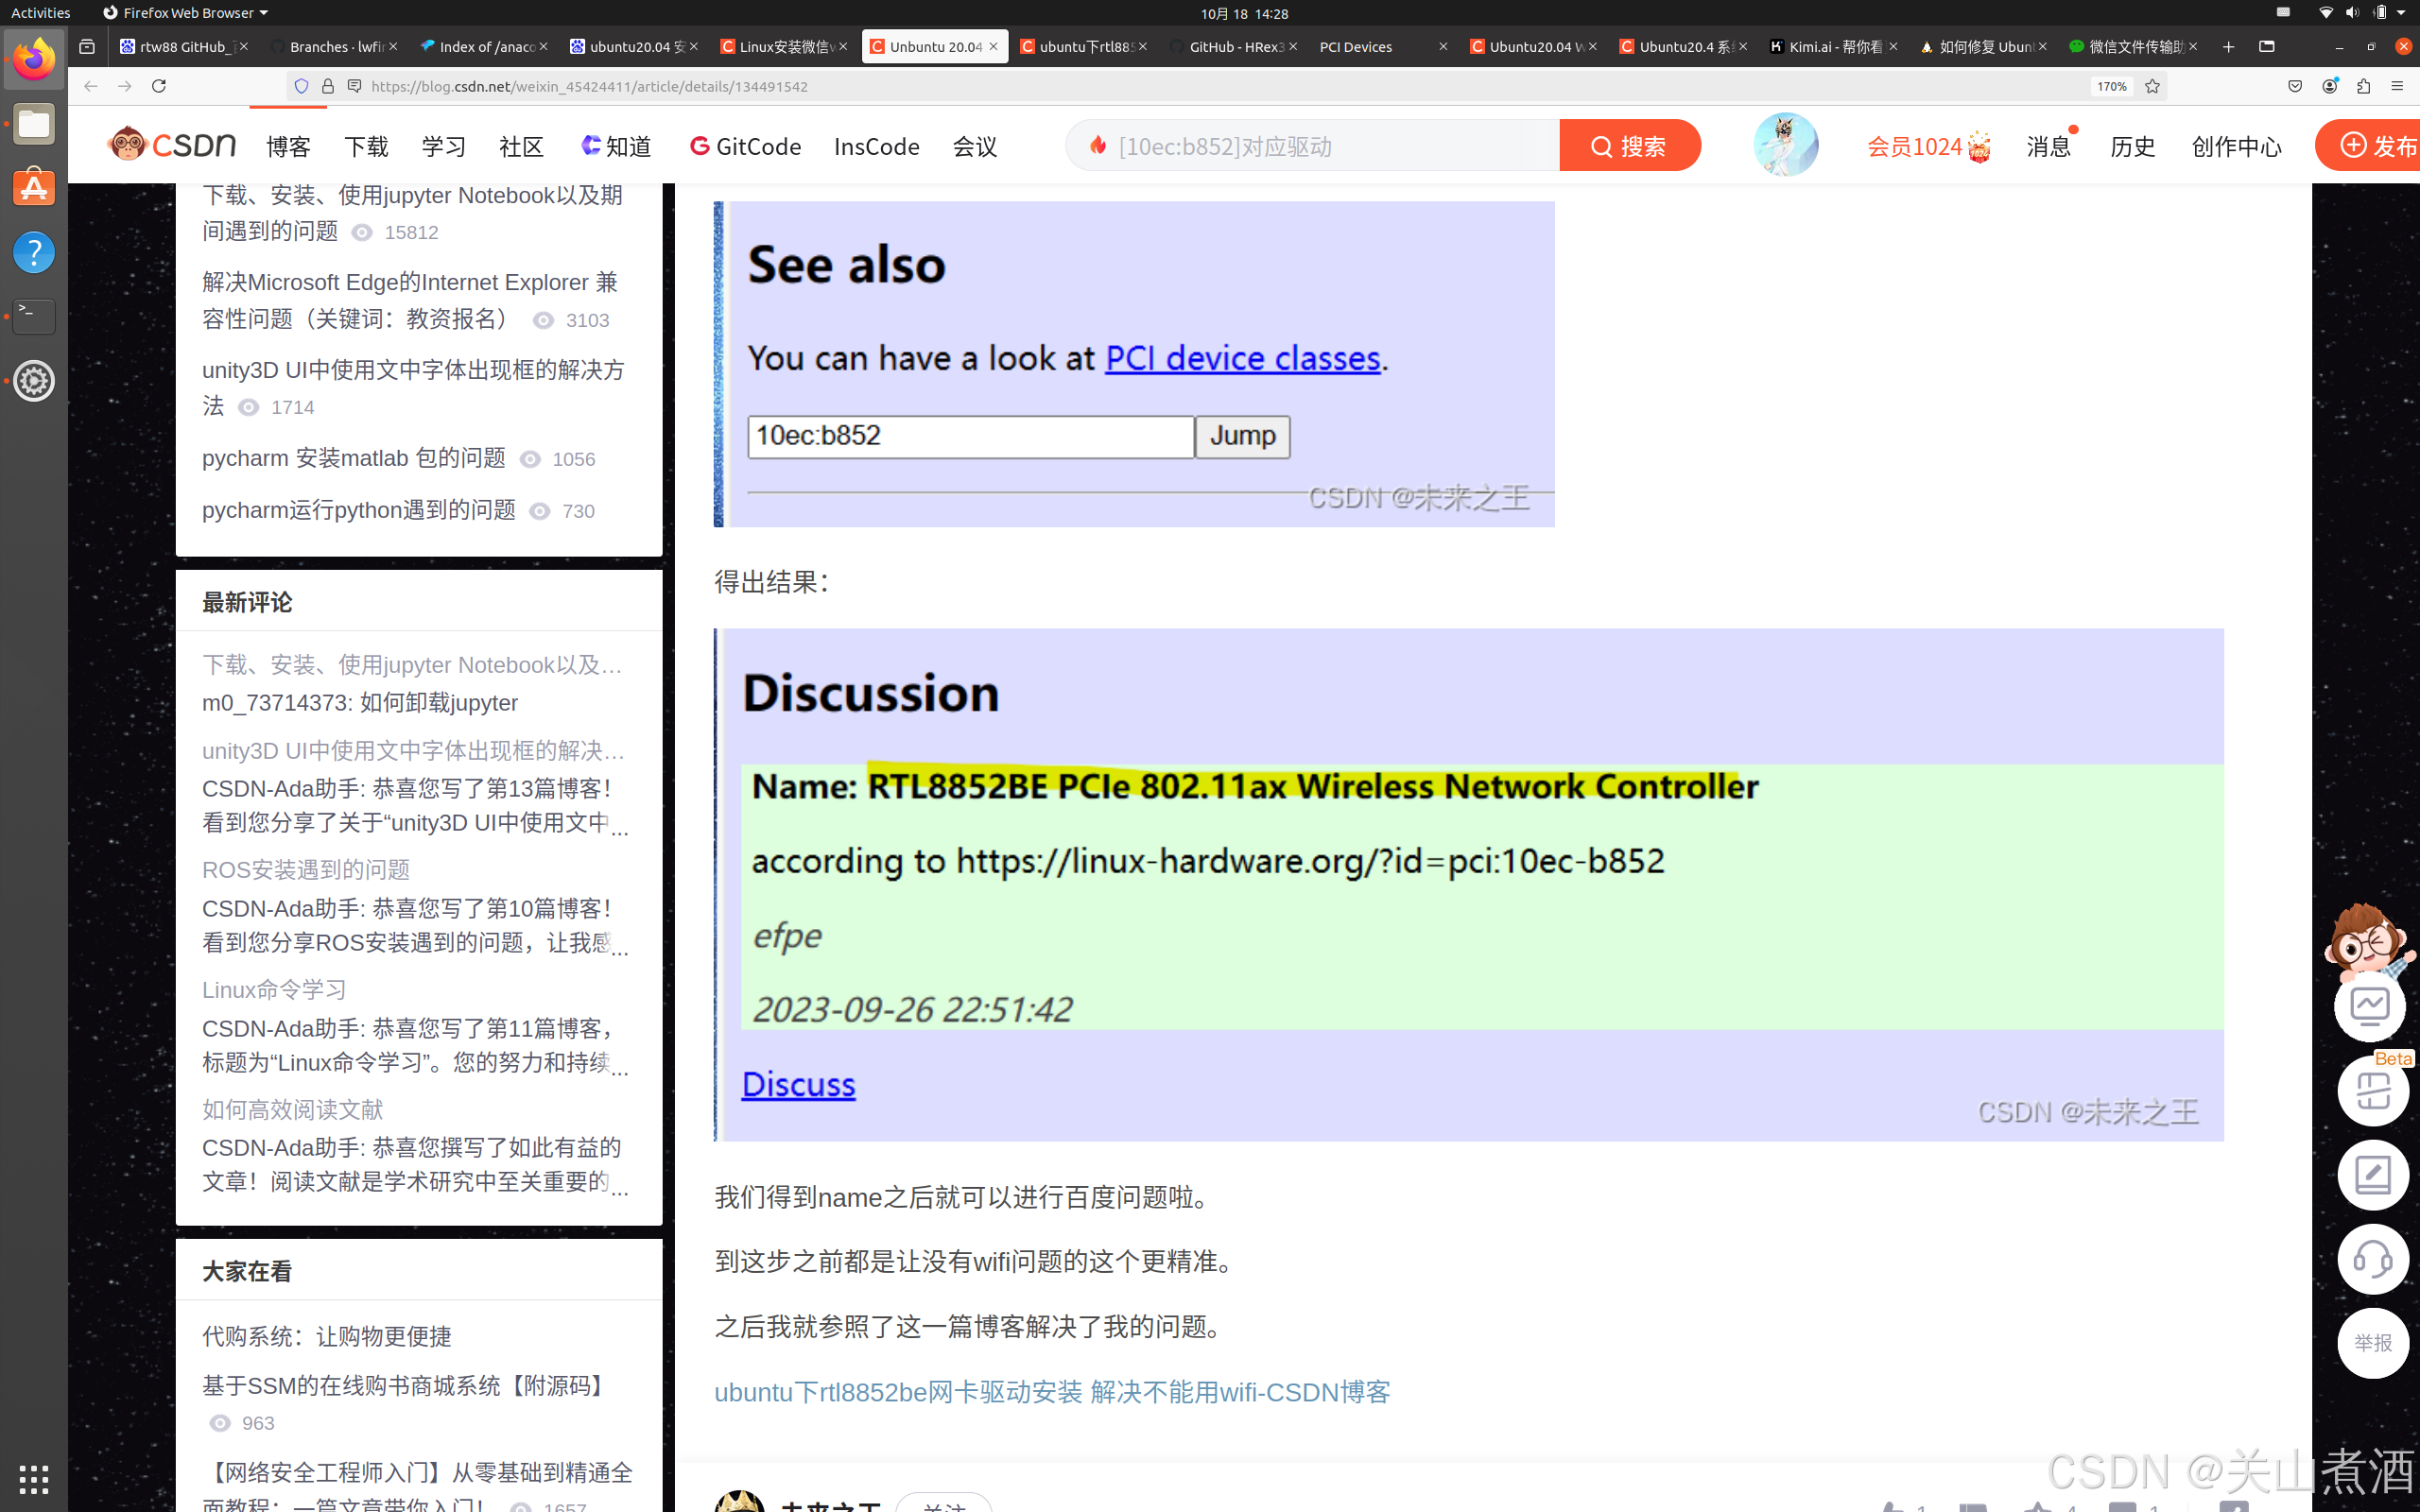2420x1512 pixels.
Task: Click the orange 搜索 search button
Action: [1629, 146]
